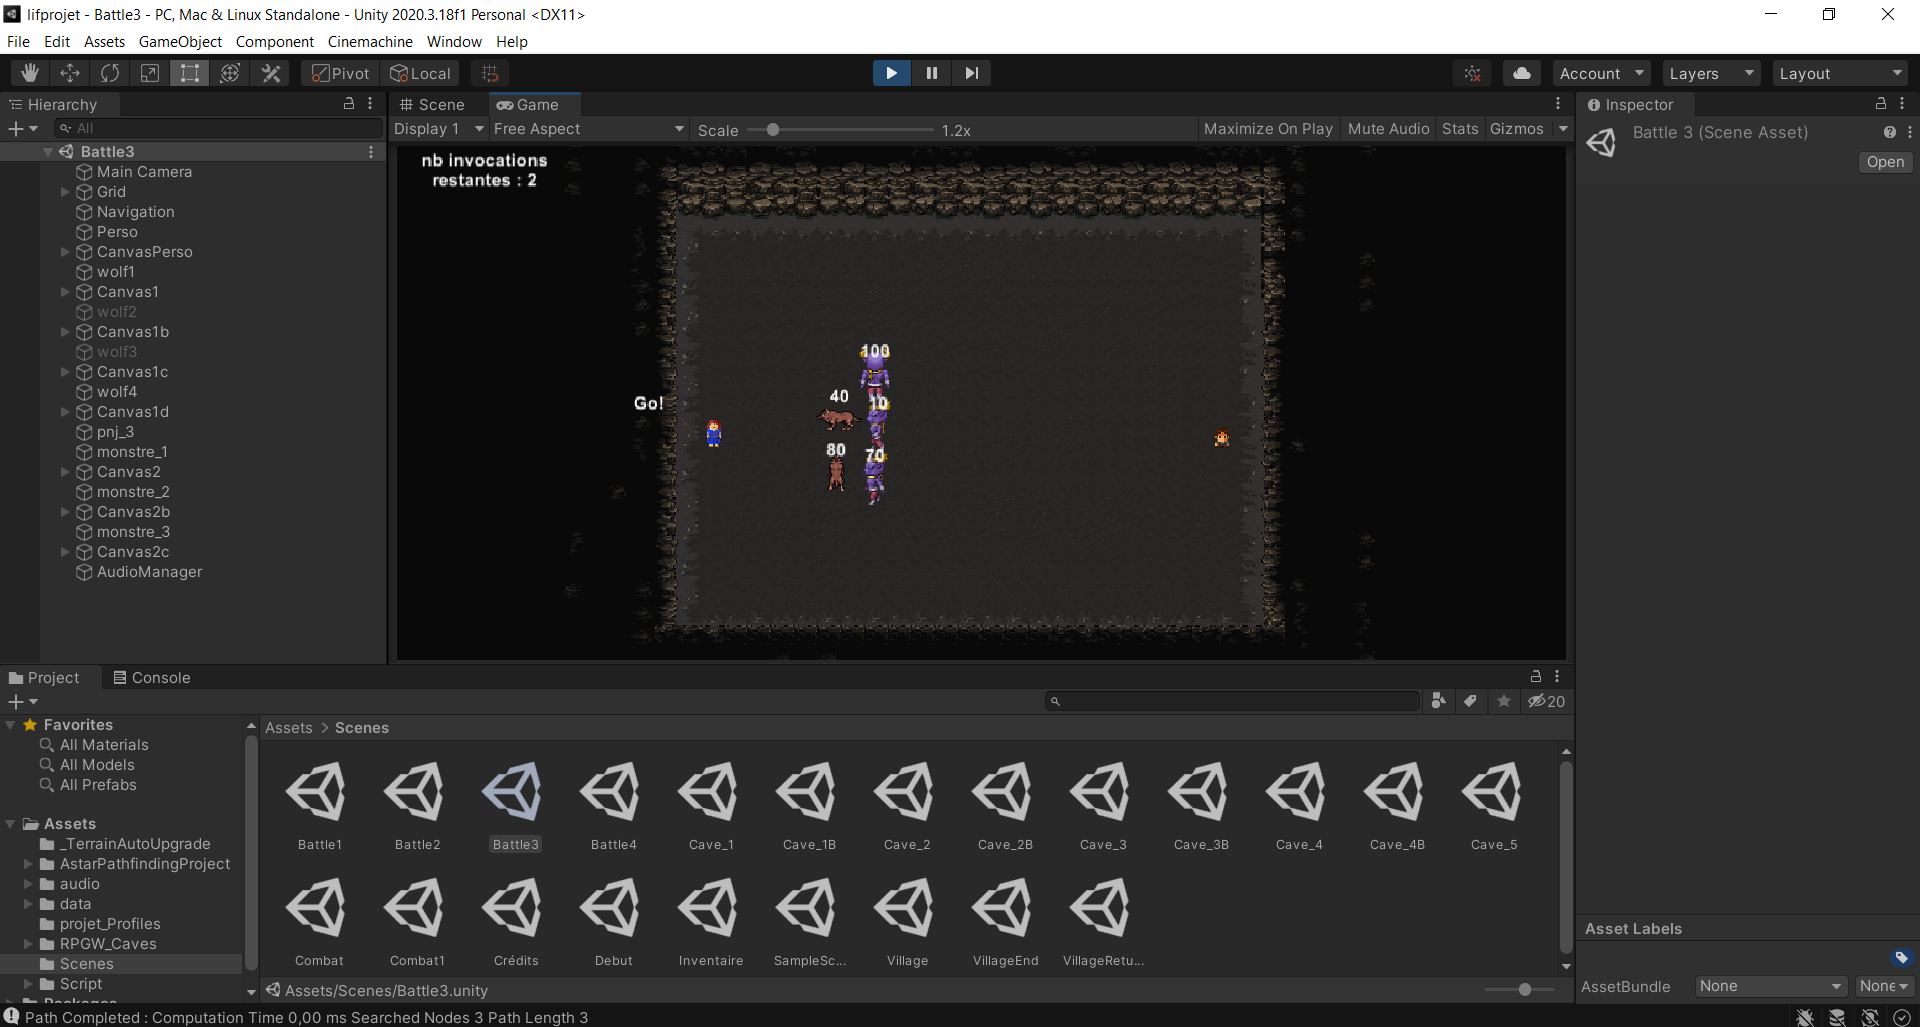Toggle Gizmos in Game view
This screenshot has width=1920, height=1027.
point(1516,129)
